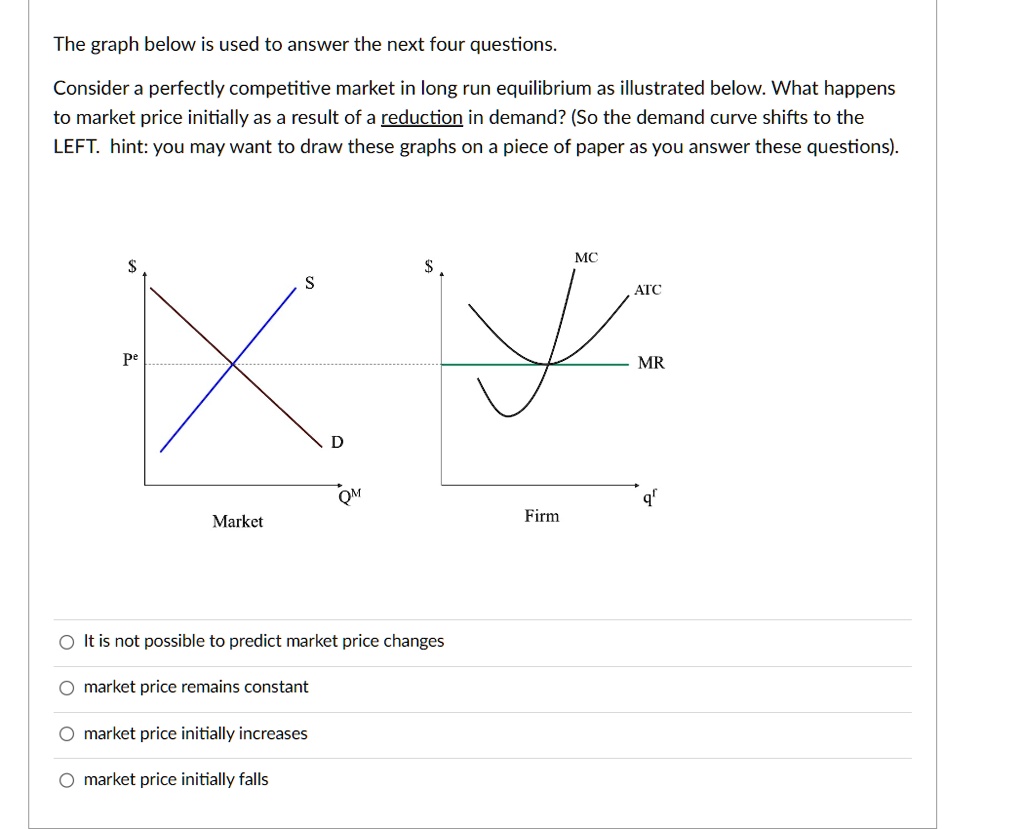Screen dimensions: 1024x829
Task: Click the "Market" caption below the left graph
Action: 237,521
